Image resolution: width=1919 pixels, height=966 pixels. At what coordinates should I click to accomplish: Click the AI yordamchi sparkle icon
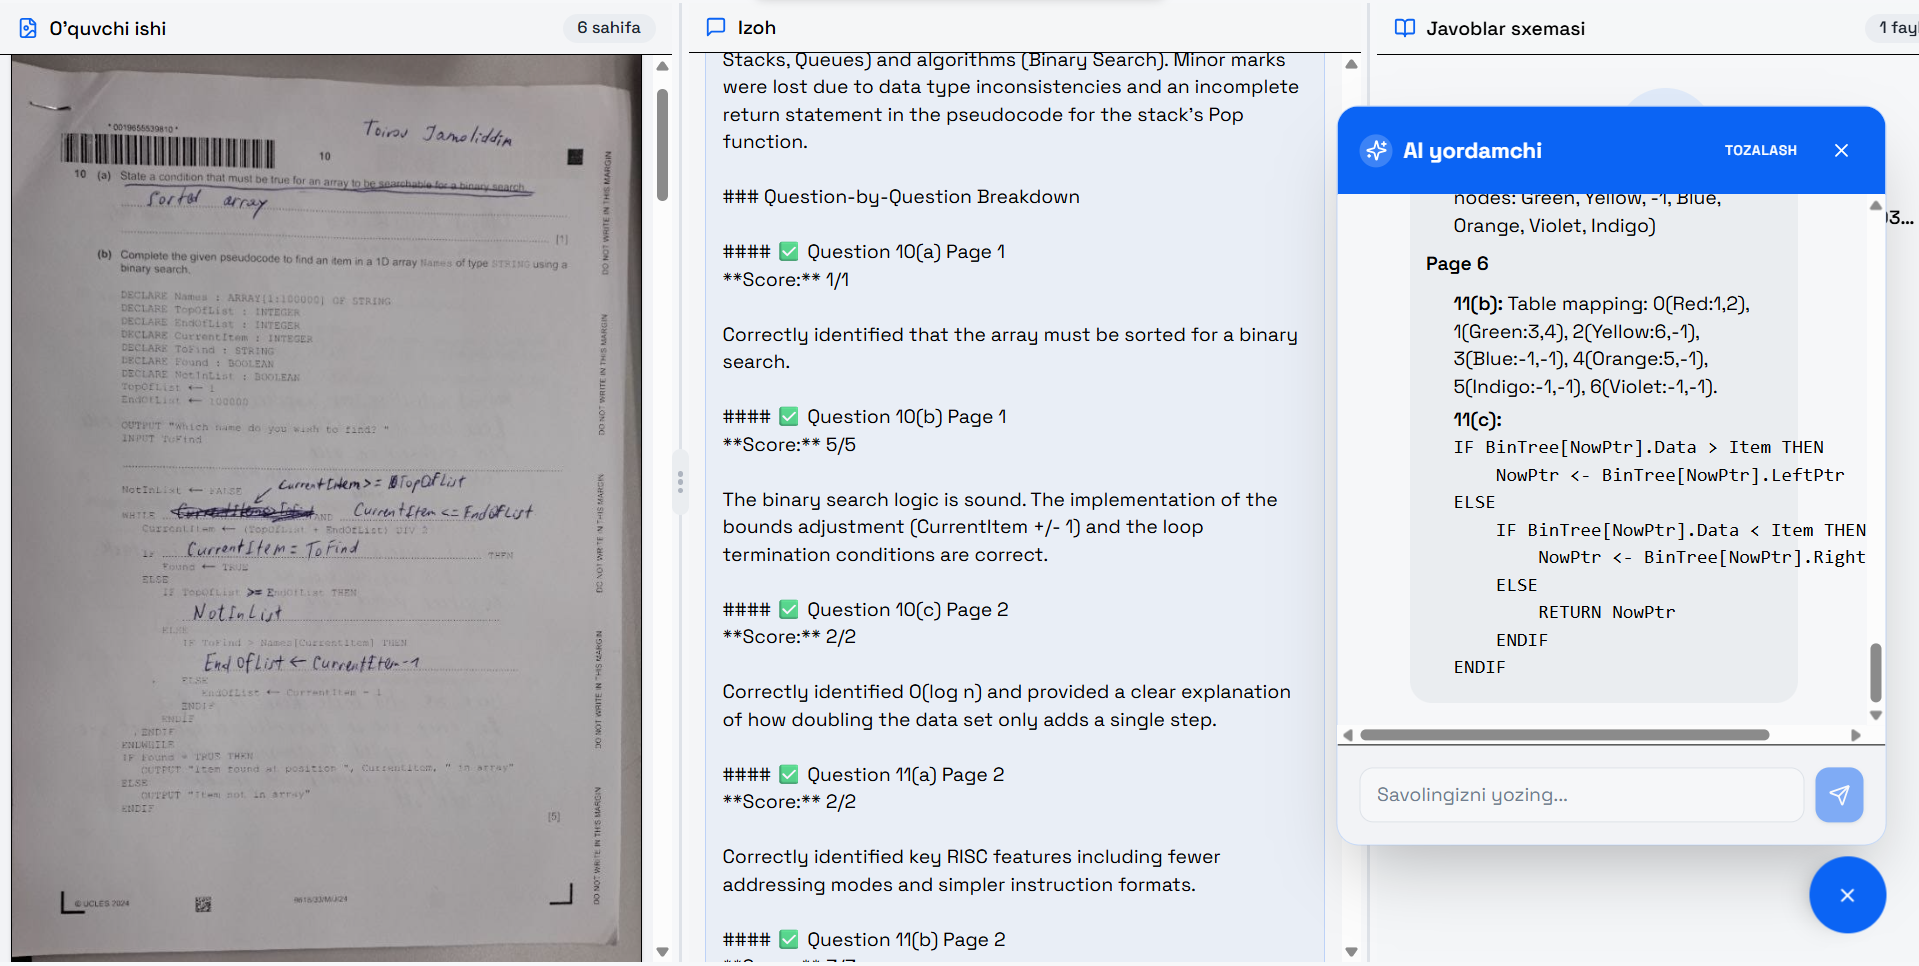(x=1376, y=150)
